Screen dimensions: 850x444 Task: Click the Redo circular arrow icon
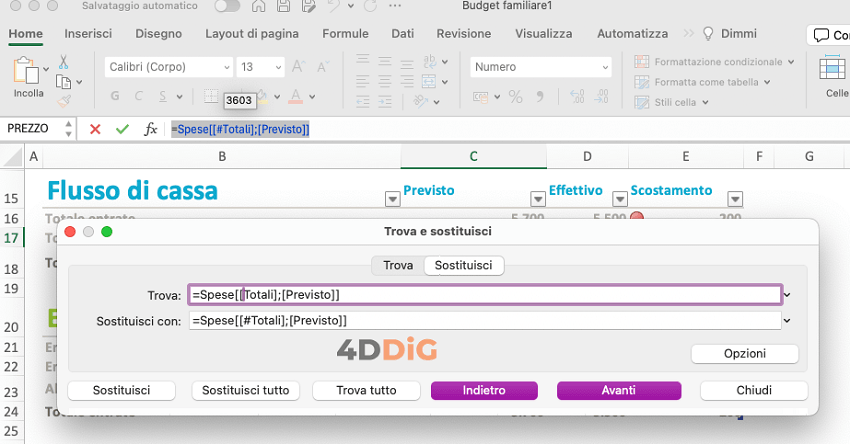point(370,6)
